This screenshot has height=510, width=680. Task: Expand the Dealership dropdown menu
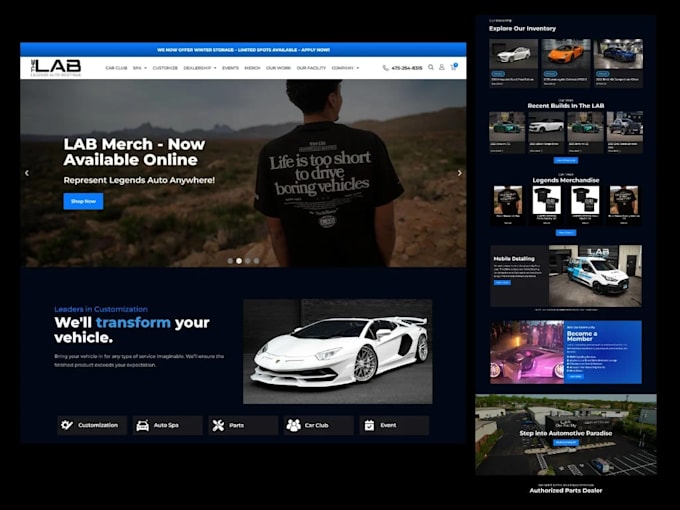[x=200, y=68]
